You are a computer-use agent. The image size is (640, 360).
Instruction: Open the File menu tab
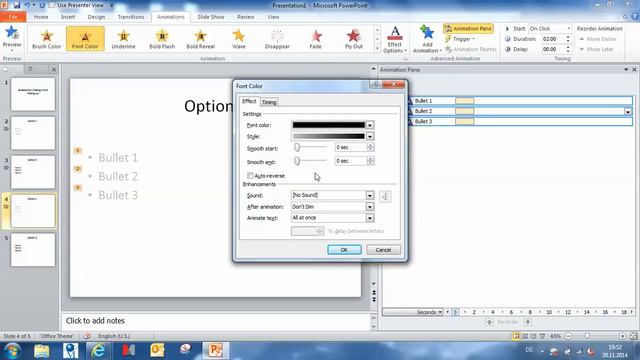point(13,17)
